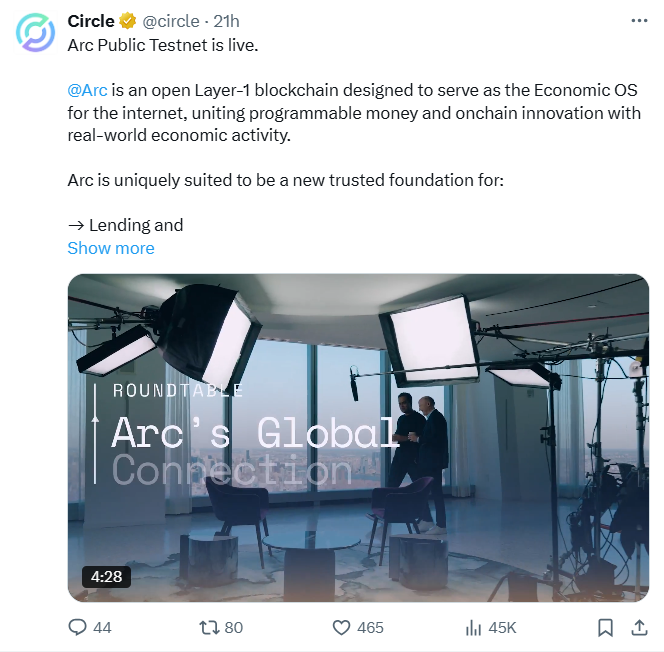Open the Circle profile avatar

pyautogui.click(x=35, y=32)
